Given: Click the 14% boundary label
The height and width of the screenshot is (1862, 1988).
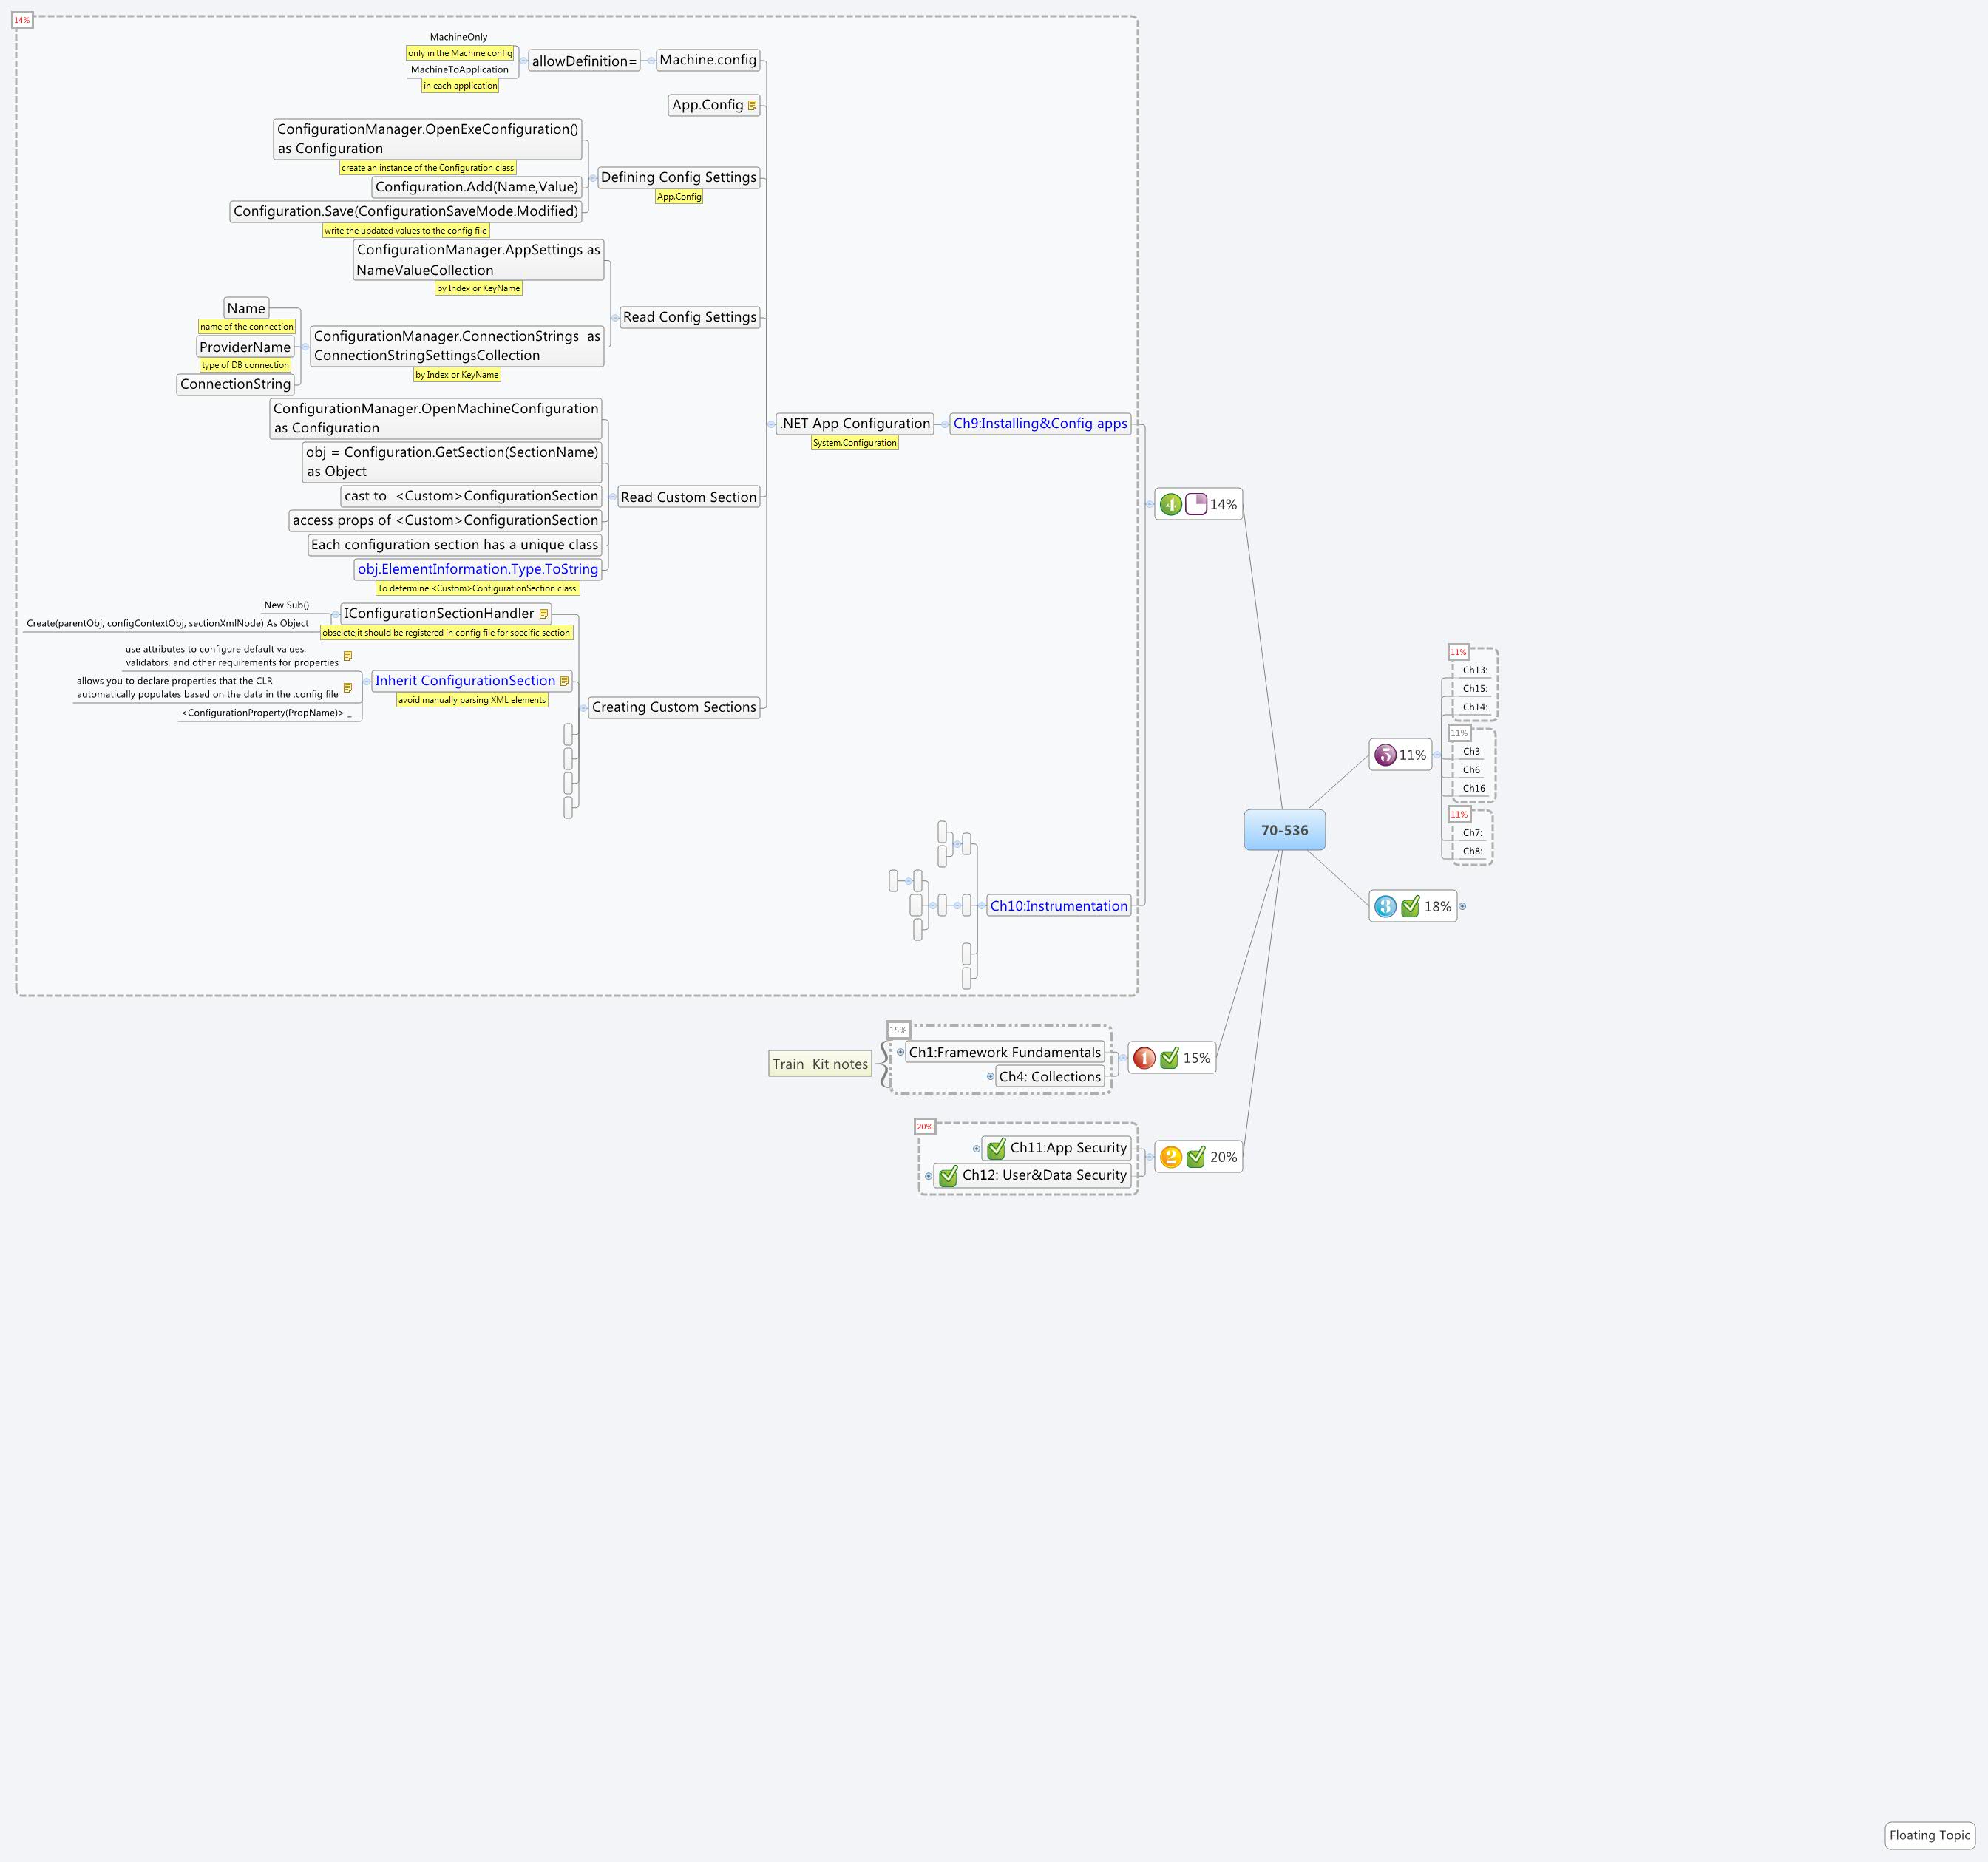Looking at the screenshot, I should [x=22, y=20].
